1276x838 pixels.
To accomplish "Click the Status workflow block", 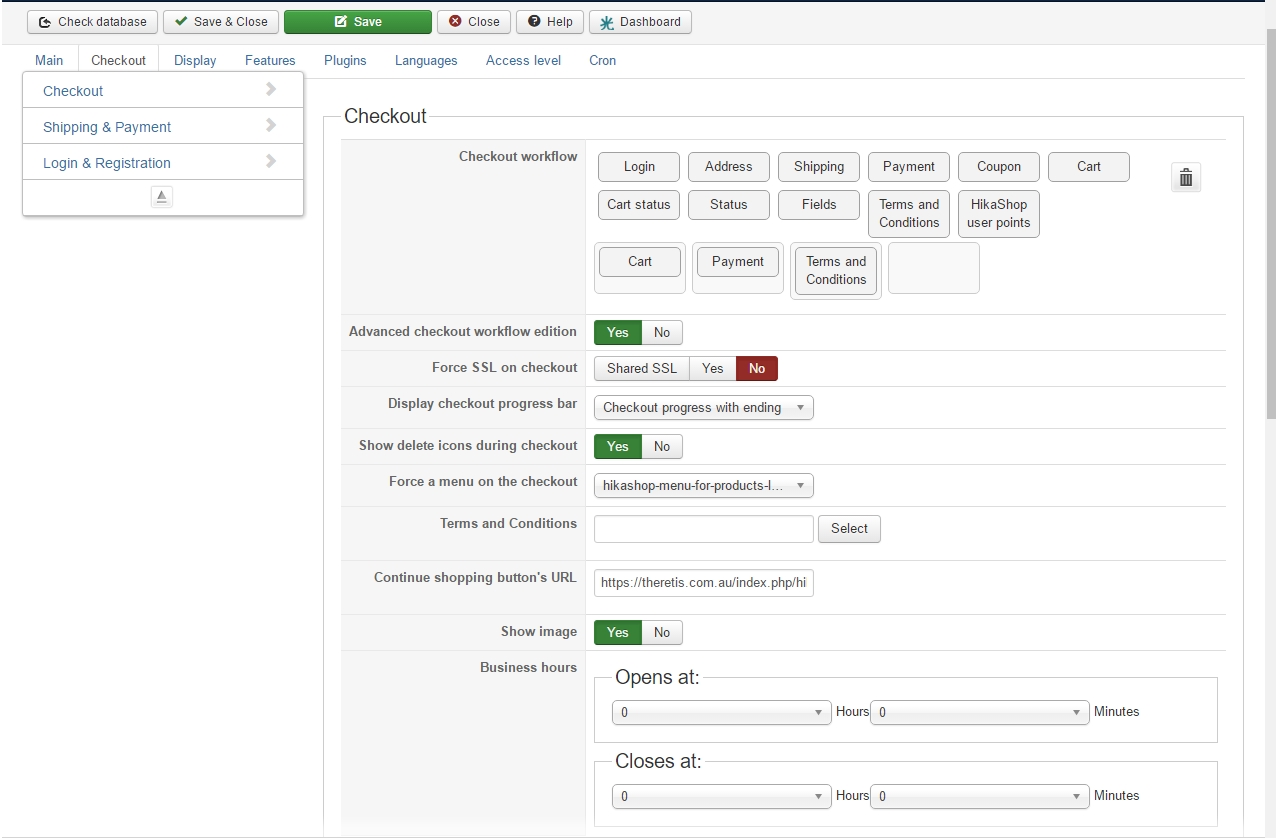I will [x=729, y=205].
